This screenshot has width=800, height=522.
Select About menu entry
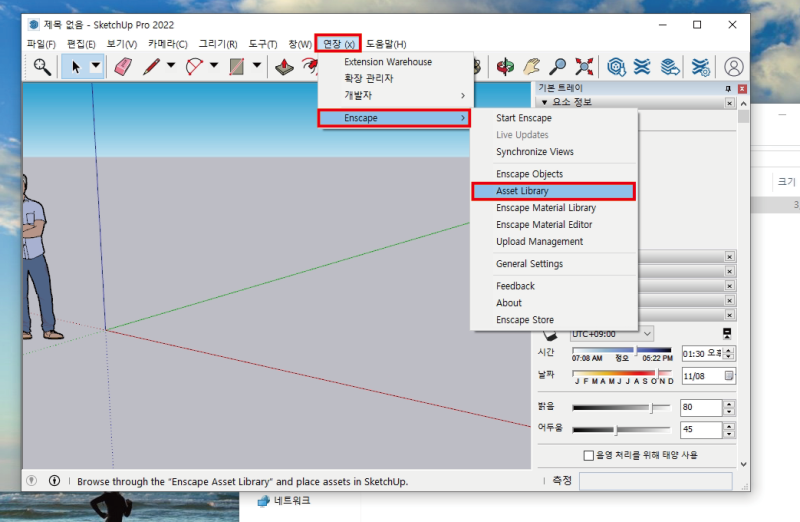click(554, 303)
